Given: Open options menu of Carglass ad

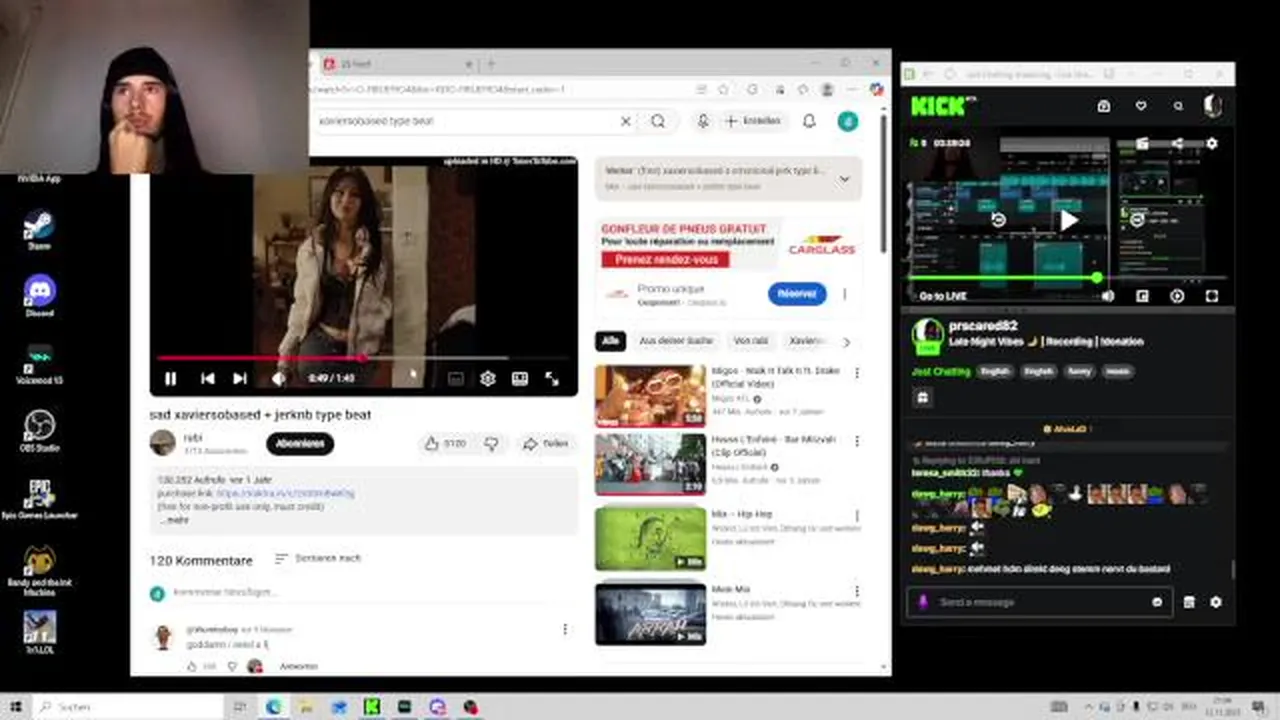Looking at the screenshot, I should coord(844,294).
